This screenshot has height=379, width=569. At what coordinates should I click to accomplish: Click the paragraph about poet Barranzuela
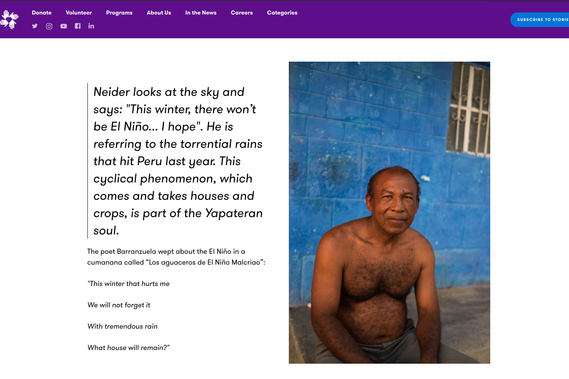coord(176,257)
